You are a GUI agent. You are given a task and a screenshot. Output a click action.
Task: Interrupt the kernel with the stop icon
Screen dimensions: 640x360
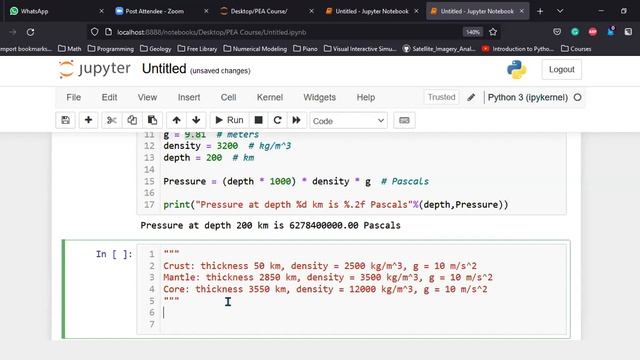[258, 120]
